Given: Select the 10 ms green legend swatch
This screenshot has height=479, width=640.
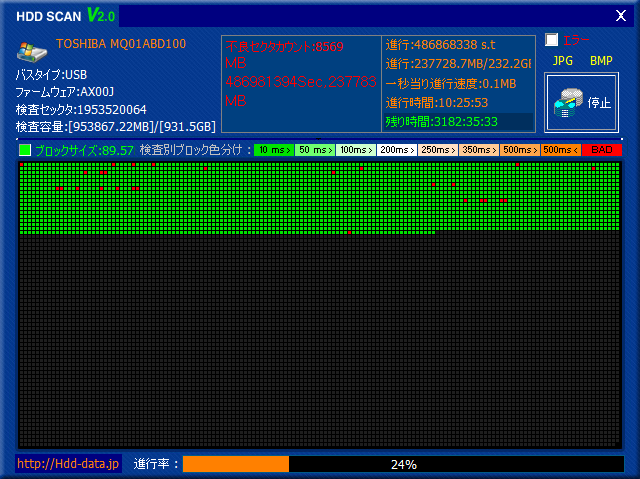Looking at the screenshot, I should click(273, 149).
